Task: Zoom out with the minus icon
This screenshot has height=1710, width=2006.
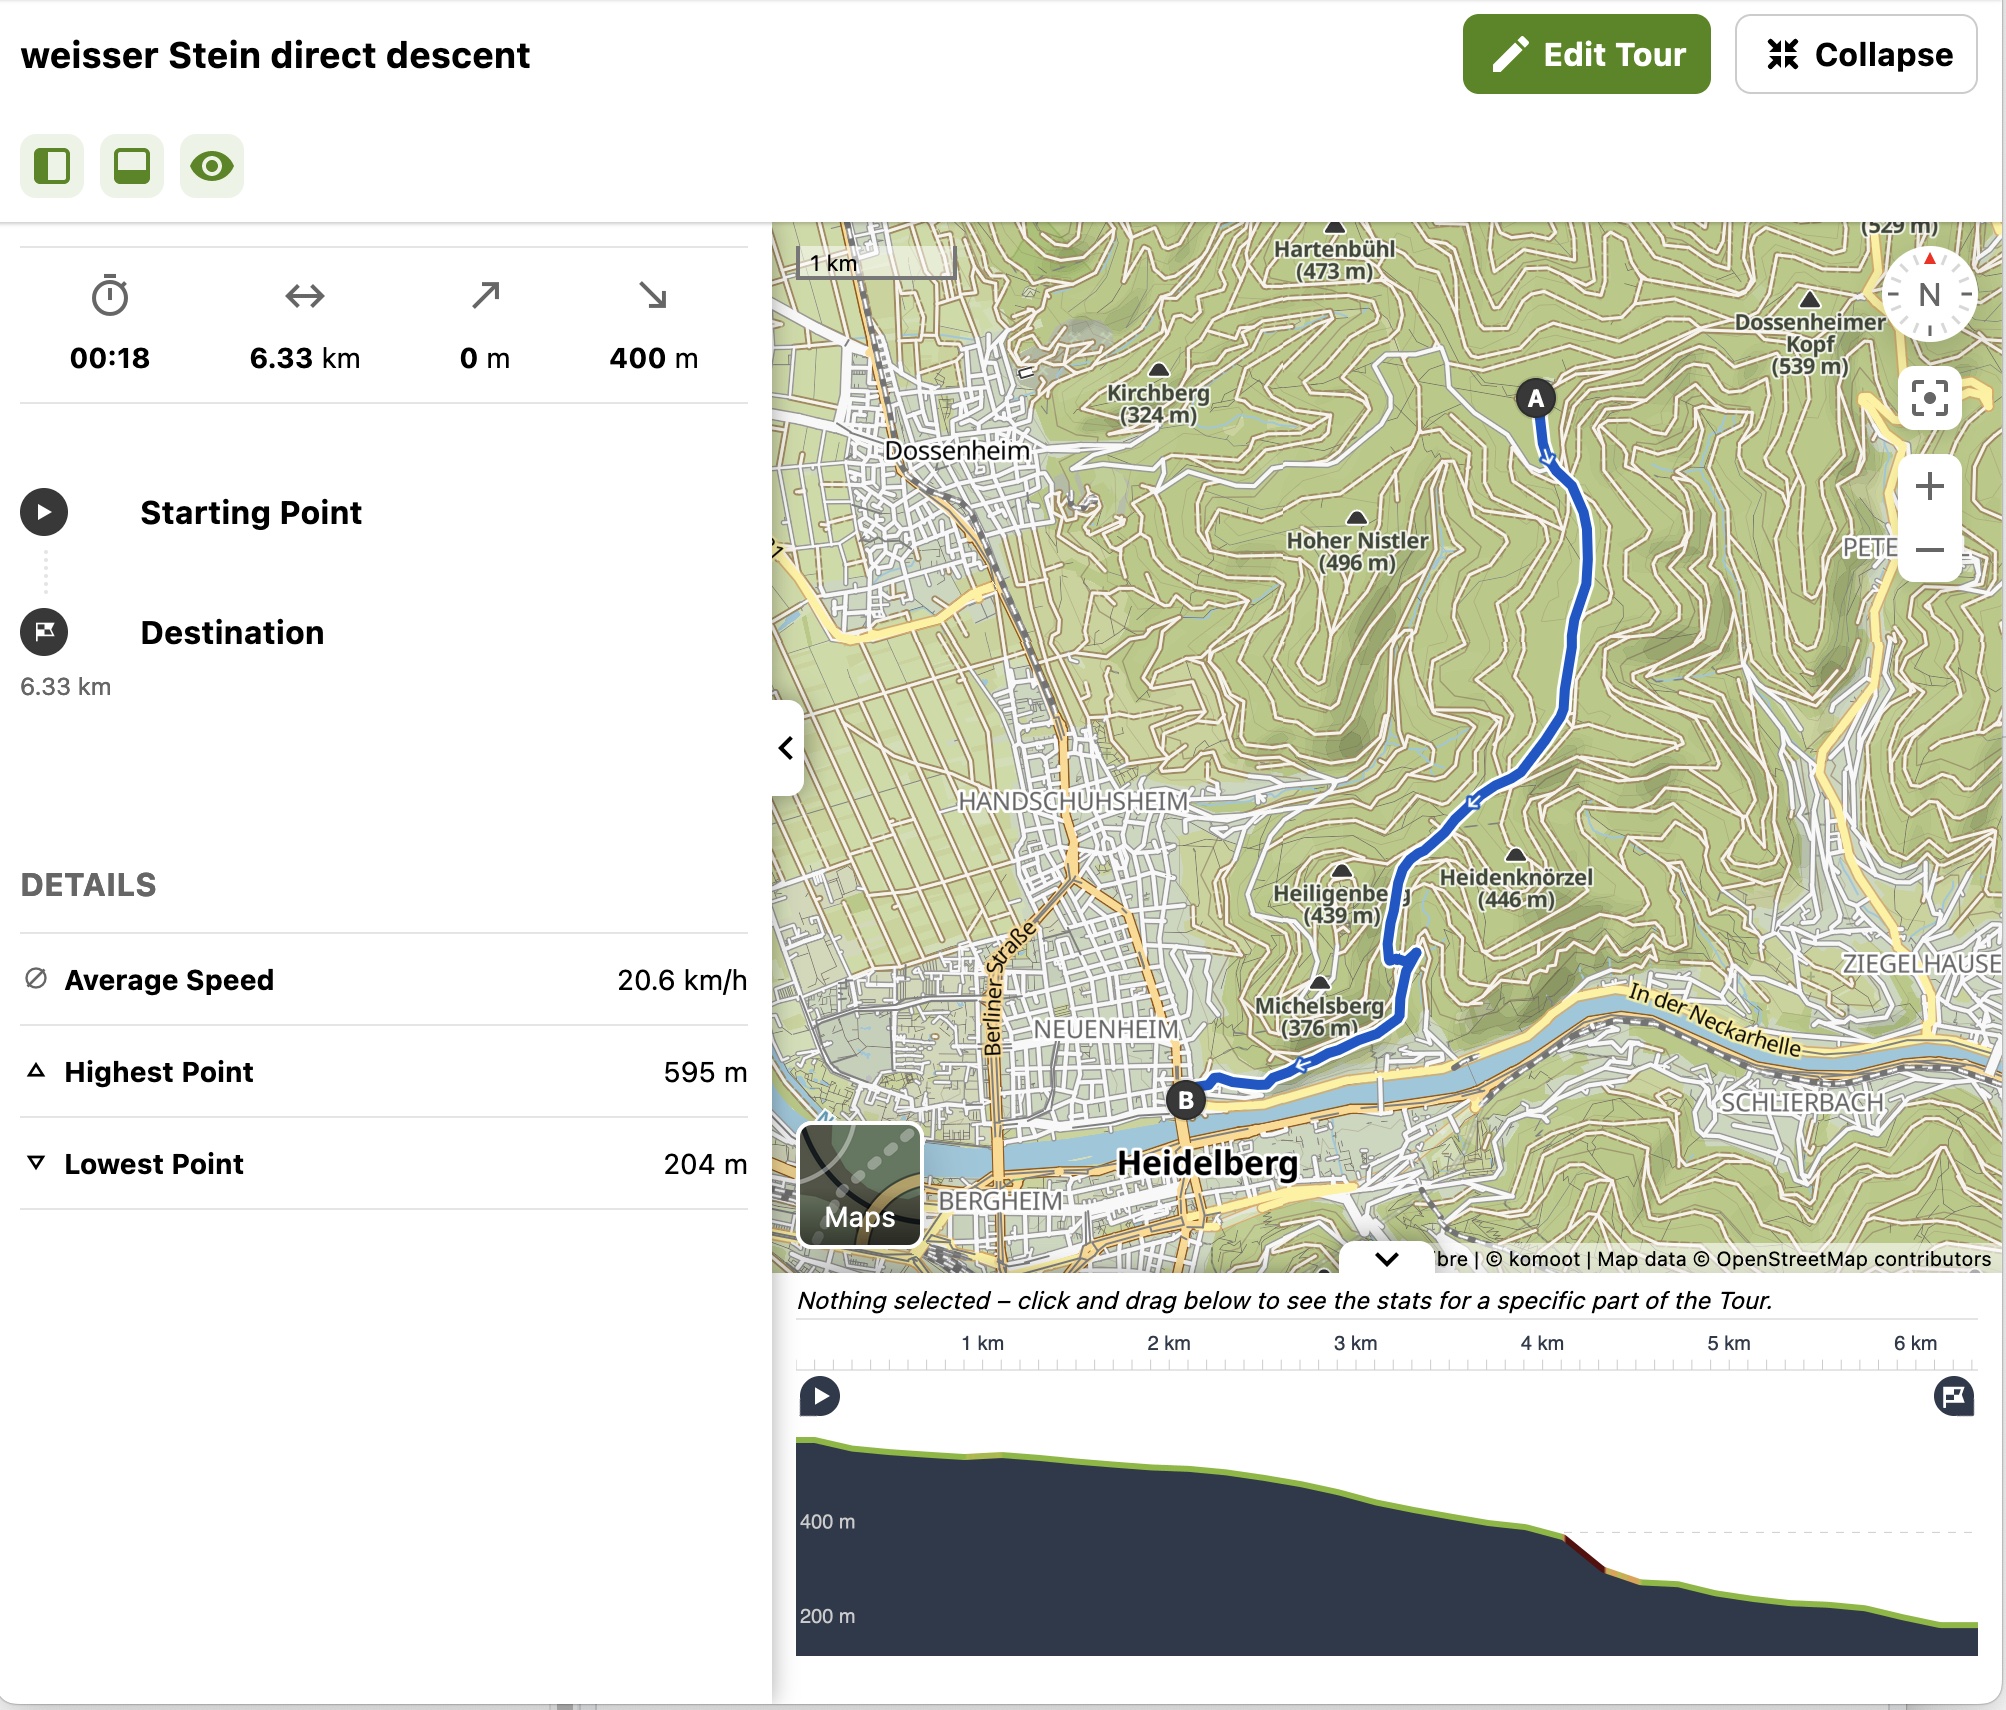Action: click(1929, 550)
